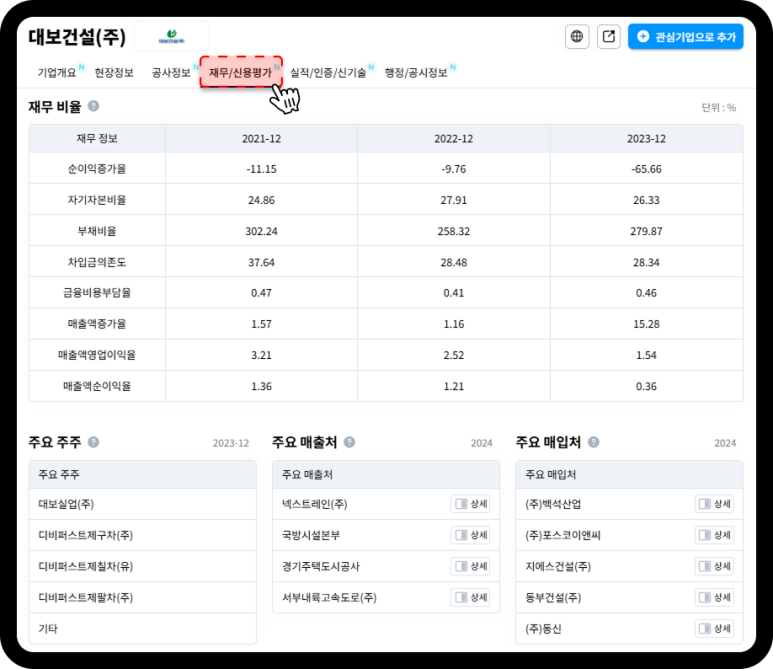Open 상세 for (주)포스코이앤씨

[x=714, y=535]
